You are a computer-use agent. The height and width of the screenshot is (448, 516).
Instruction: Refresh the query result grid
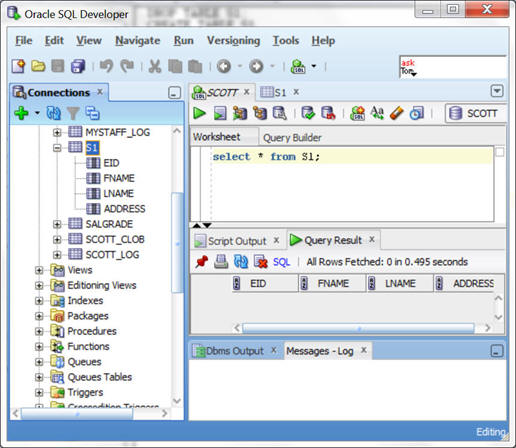tap(241, 262)
